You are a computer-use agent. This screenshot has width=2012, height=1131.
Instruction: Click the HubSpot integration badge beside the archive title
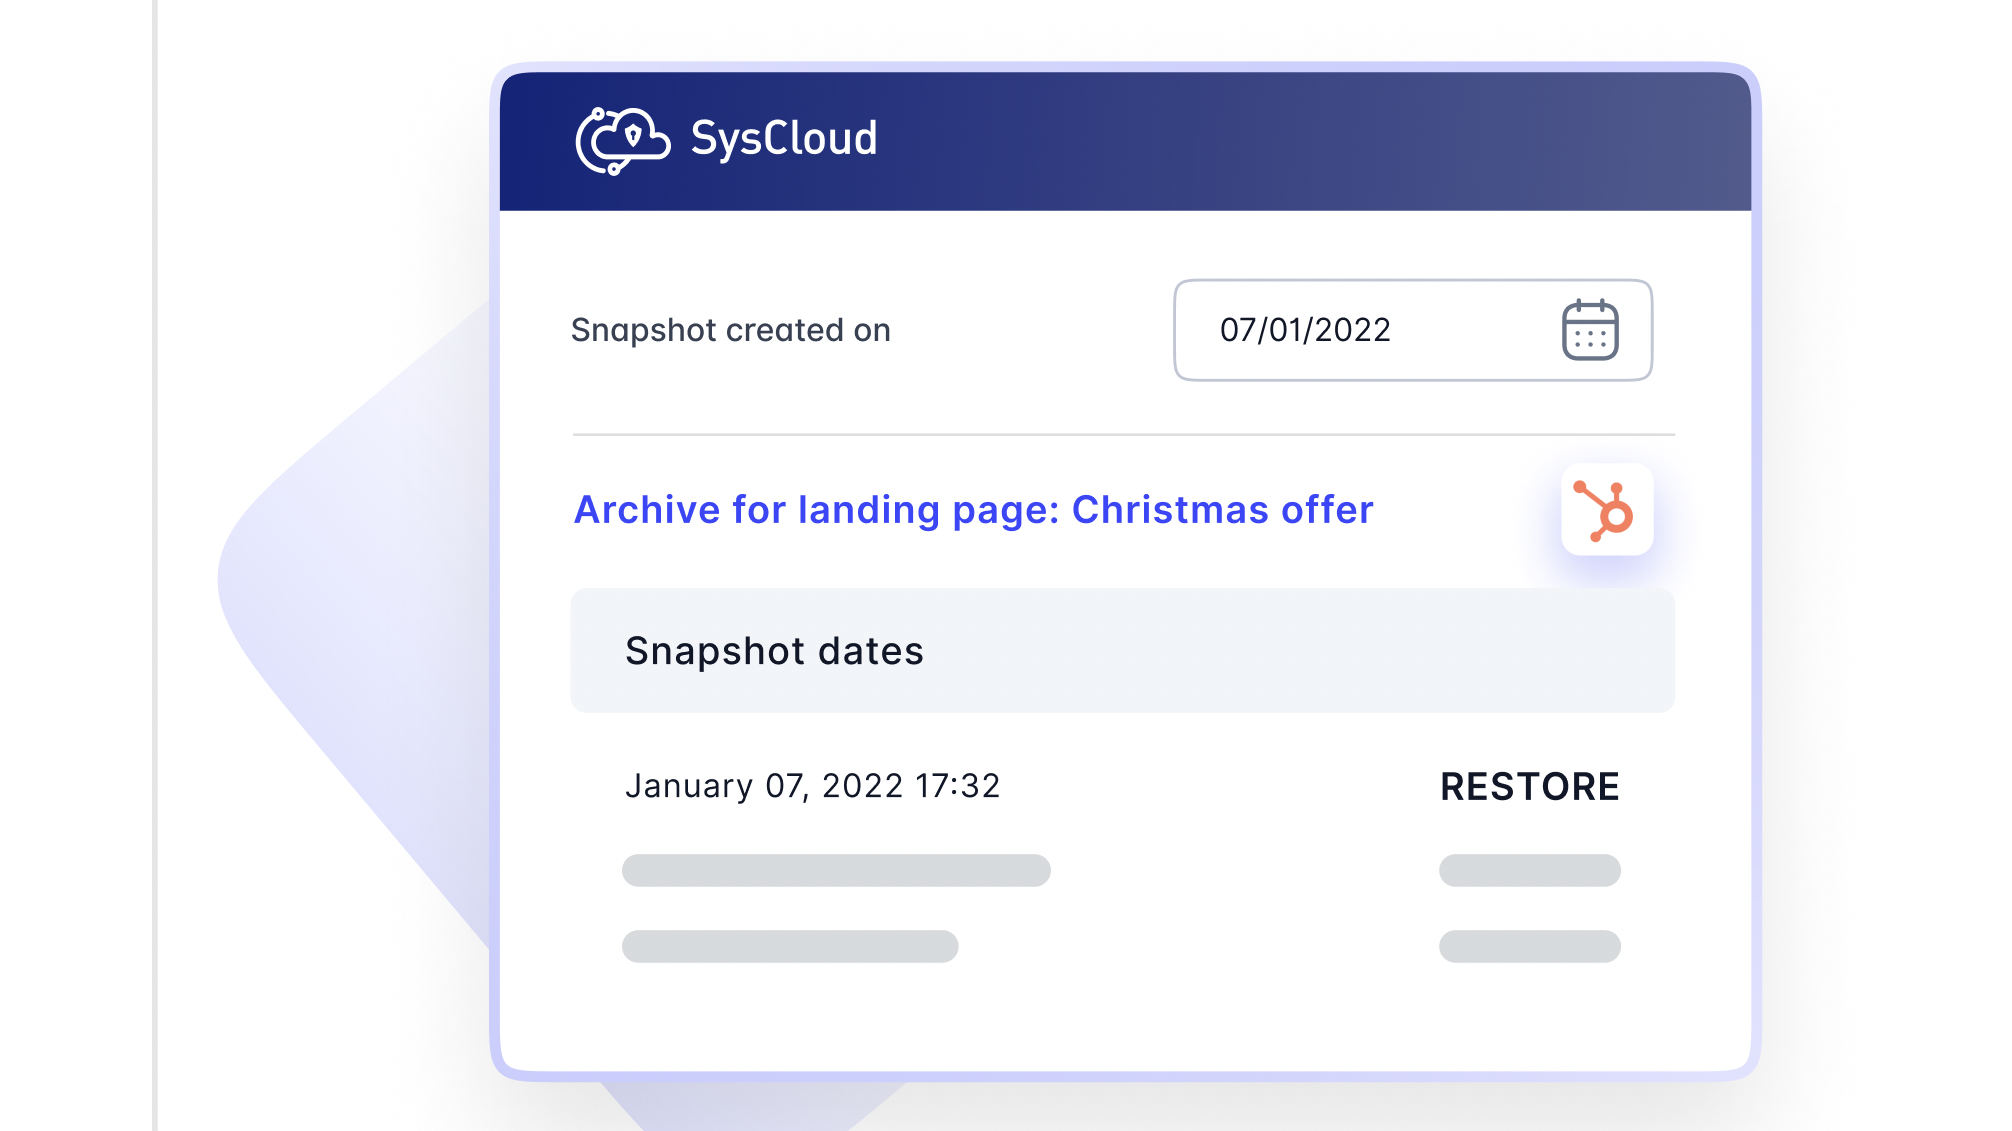pyautogui.click(x=1605, y=510)
